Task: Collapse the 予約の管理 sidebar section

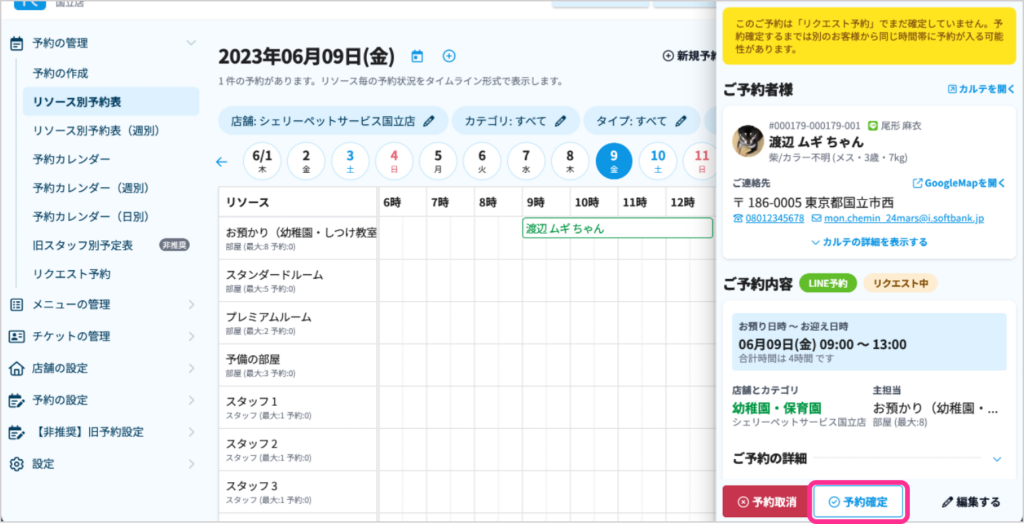Action: pos(191,43)
